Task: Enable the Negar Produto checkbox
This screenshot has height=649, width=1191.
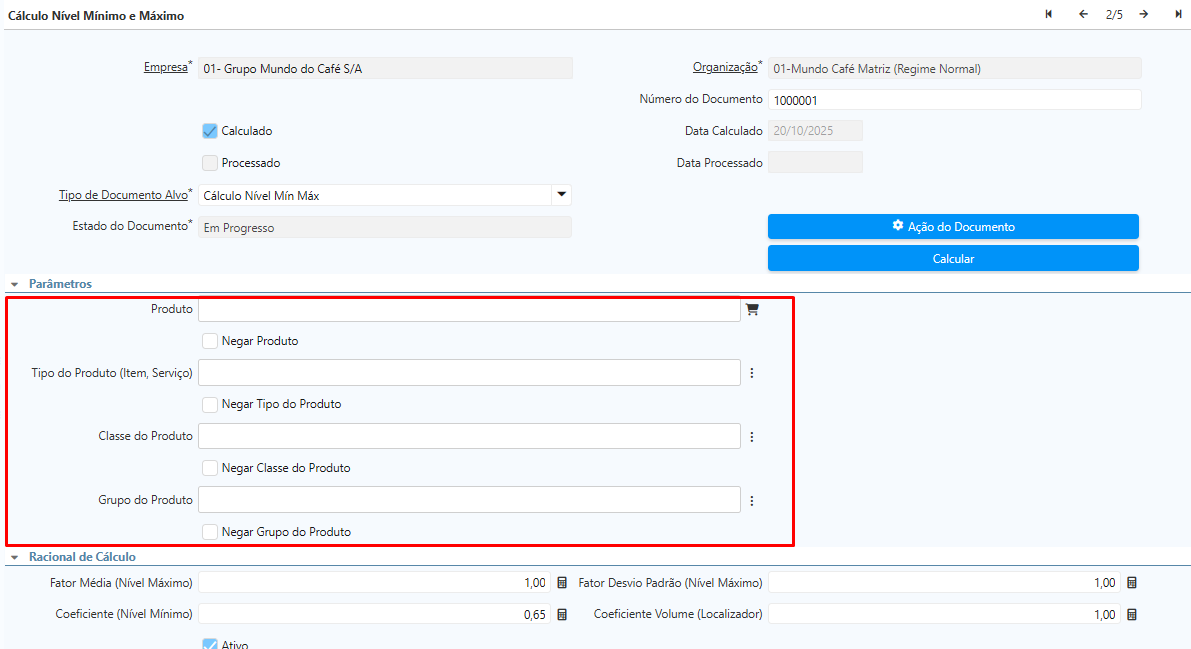Action: click(x=210, y=341)
